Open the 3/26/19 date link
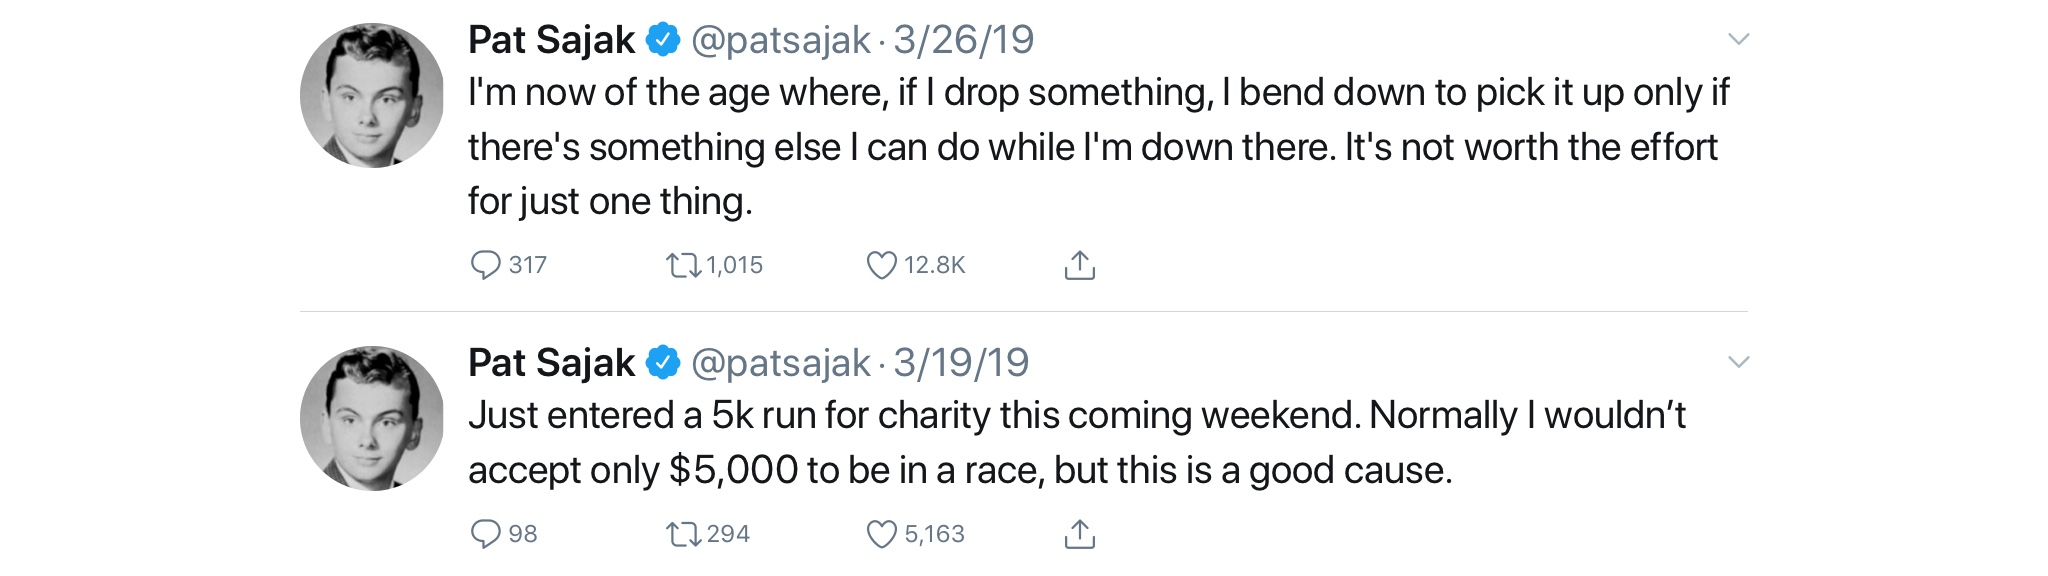The image size is (2048, 576). [x=963, y=40]
